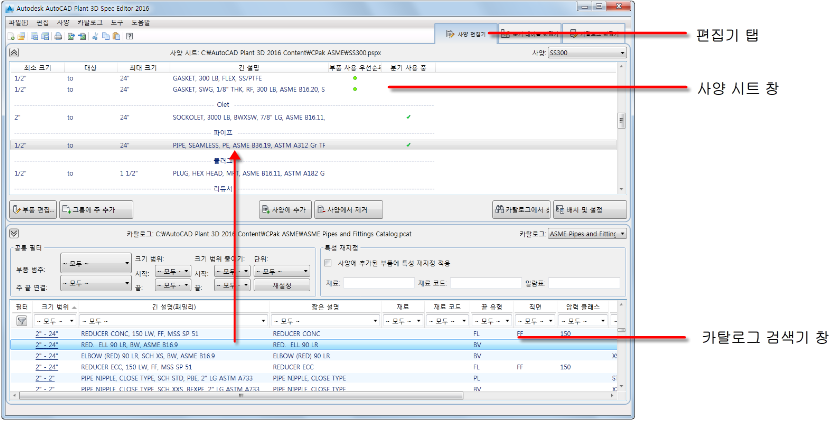The height and width of the screenshot is (421, 832).
Task: Click the priority green dot on GASKET FLEX row
Action: 355,78
